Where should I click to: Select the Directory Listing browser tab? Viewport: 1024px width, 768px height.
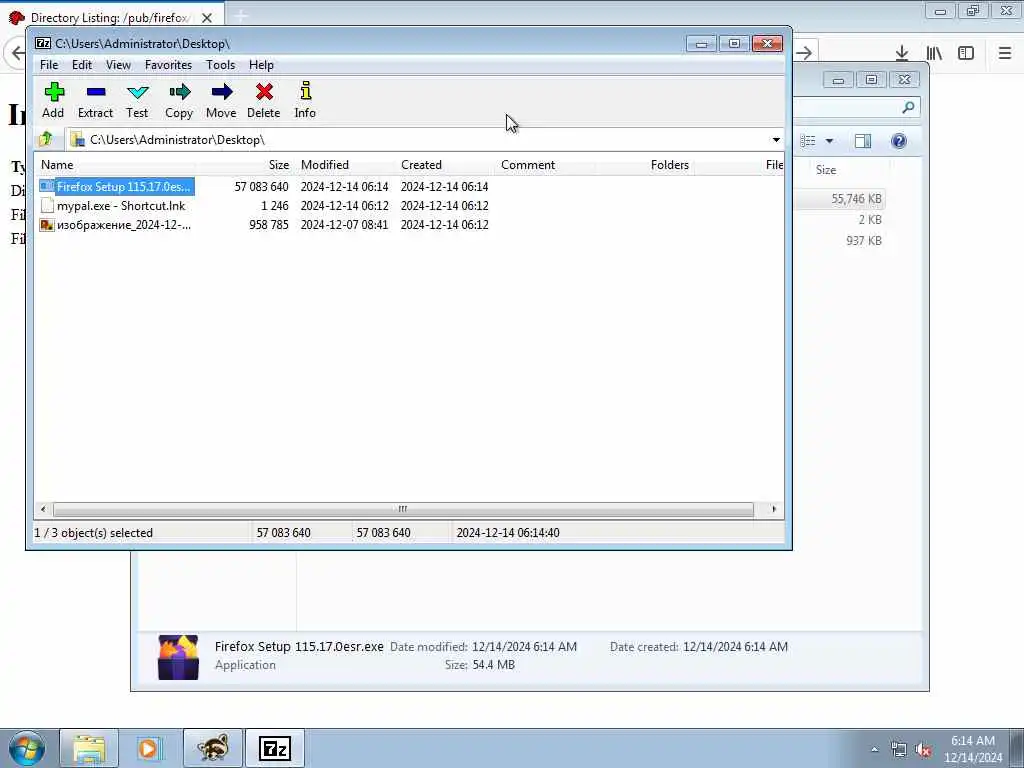[x=111, y=18]
